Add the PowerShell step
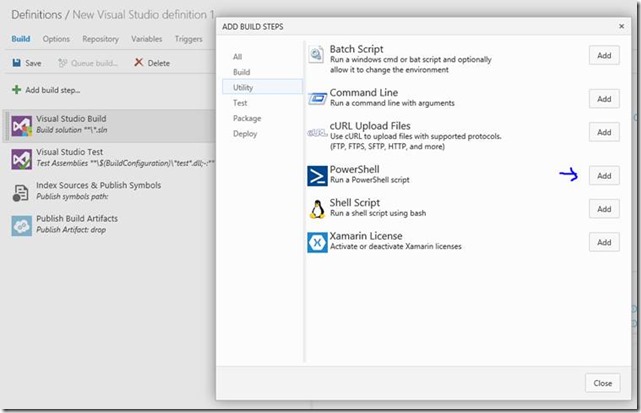 pyautogui.click(x=604, y=175)
